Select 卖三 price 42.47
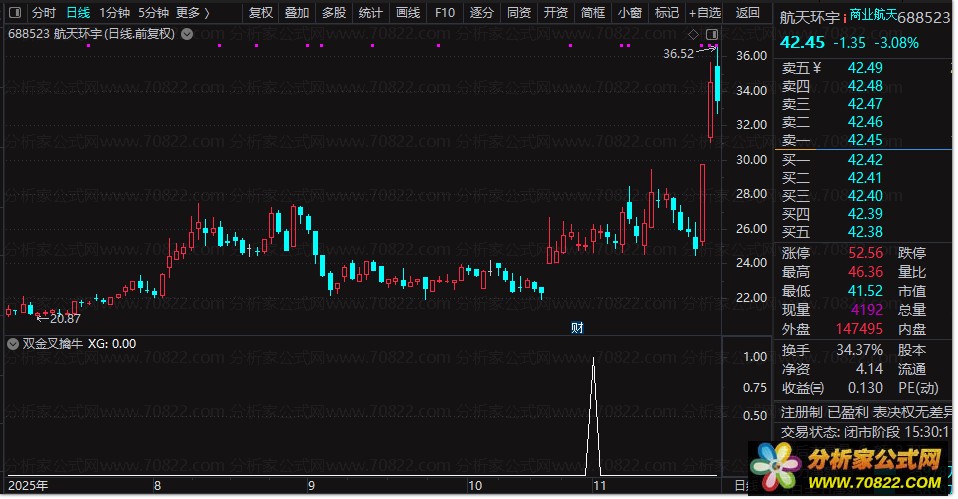958x499 pixels. (865, 104)
